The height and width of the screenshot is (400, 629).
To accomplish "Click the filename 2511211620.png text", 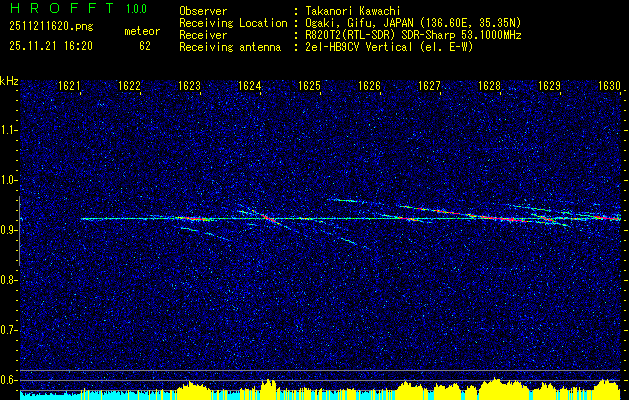I will [51, 27].
